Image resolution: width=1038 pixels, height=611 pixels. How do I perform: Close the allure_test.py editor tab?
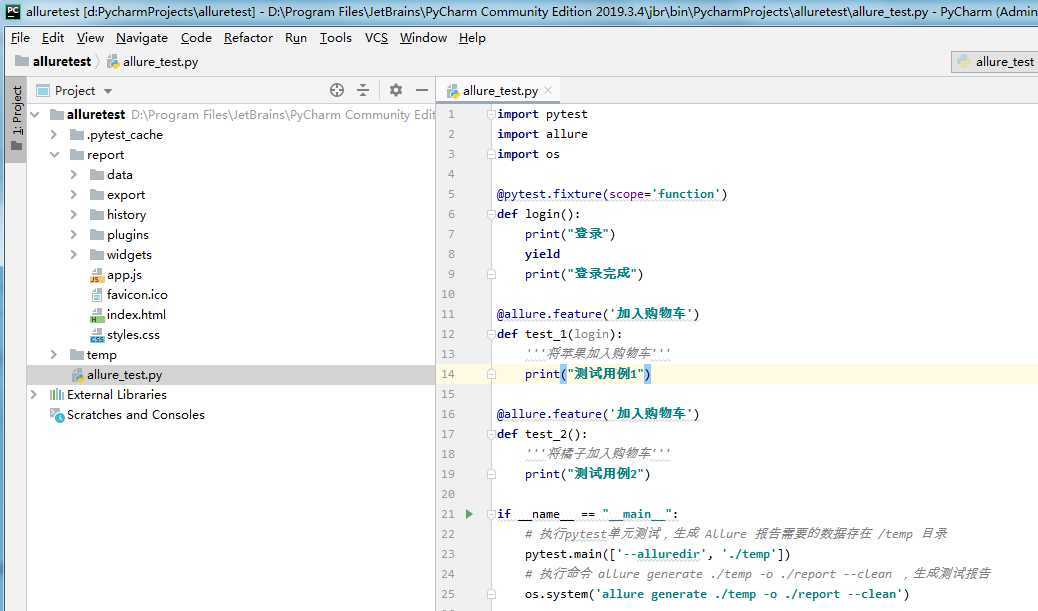point(548,90)
